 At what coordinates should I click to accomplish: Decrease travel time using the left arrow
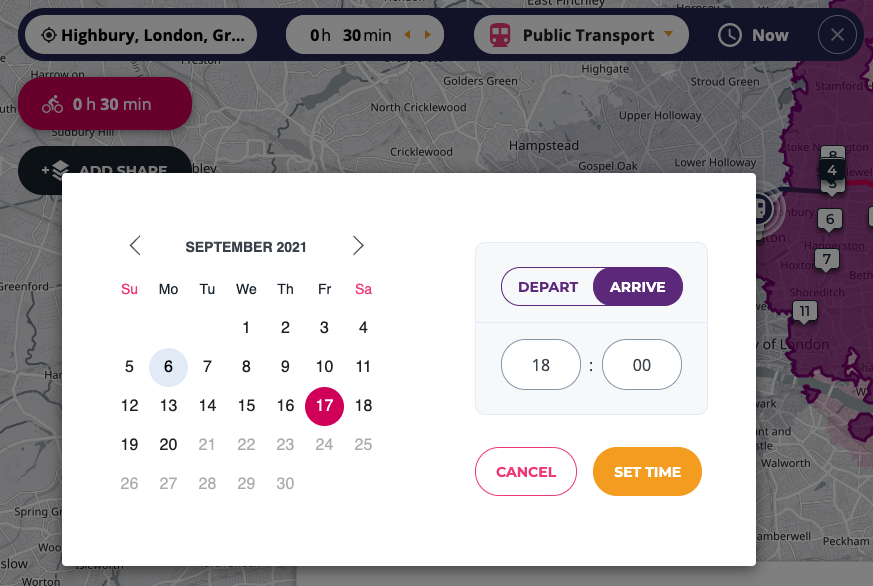(x=407, y=36)
